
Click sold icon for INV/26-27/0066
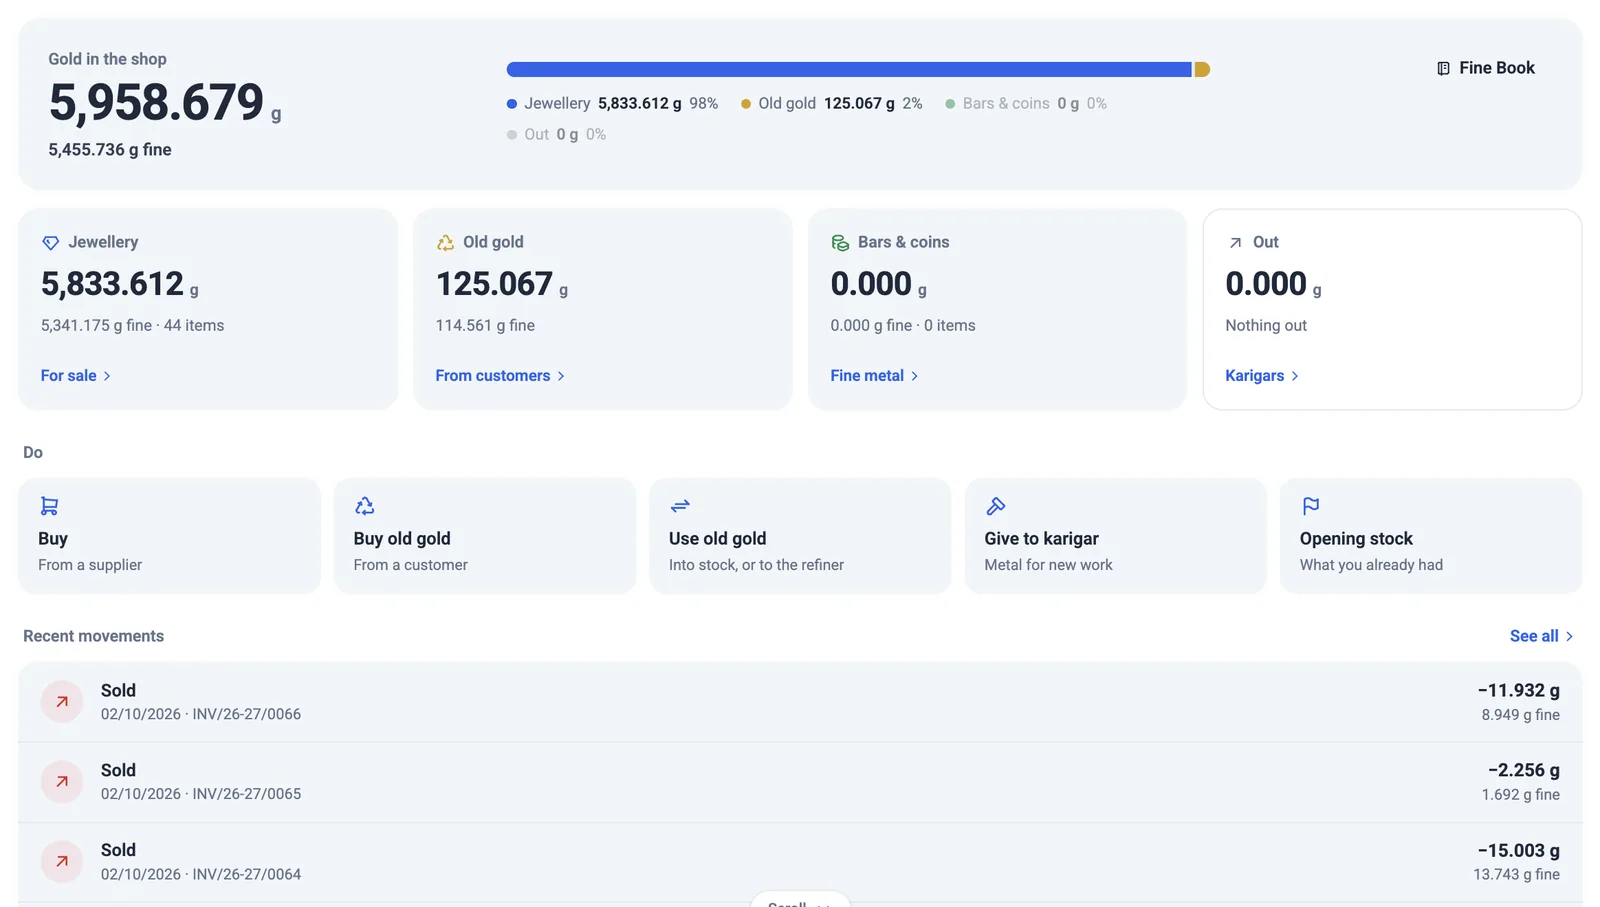point(62,702)
